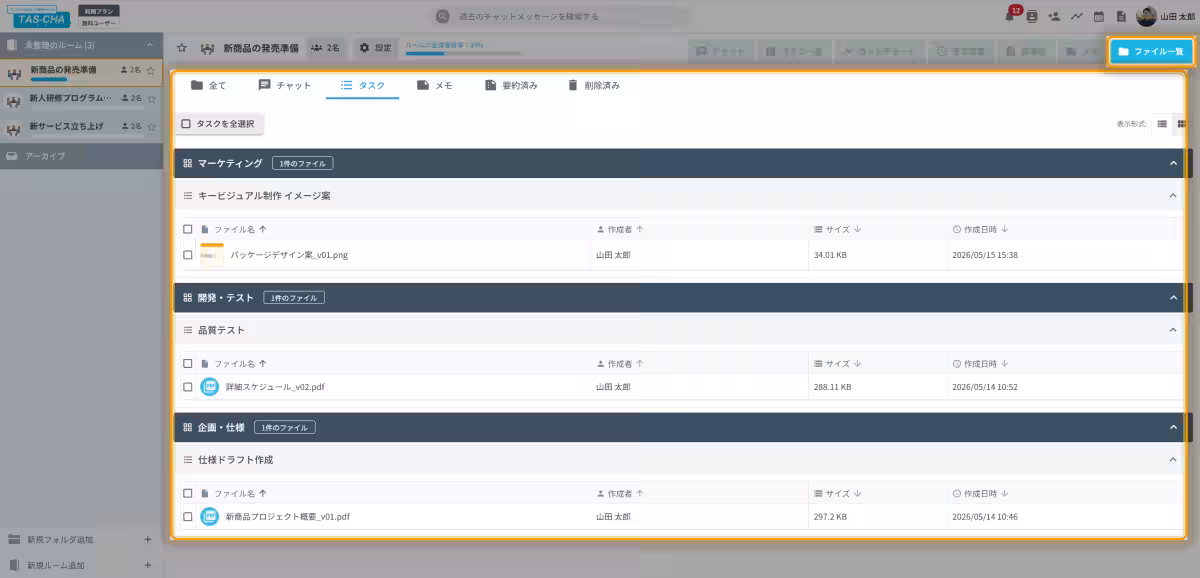The image size is (1200, 578).
Task: Click plus icon beside 新規フォルダ追加
Action: [x=148, y=540]
